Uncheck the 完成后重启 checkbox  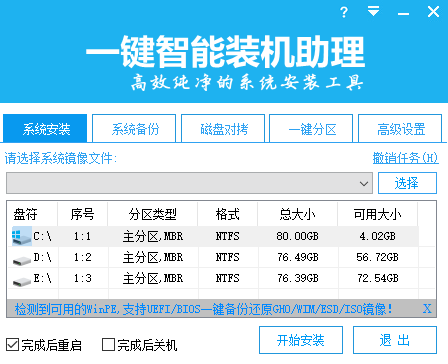[12, 344]
